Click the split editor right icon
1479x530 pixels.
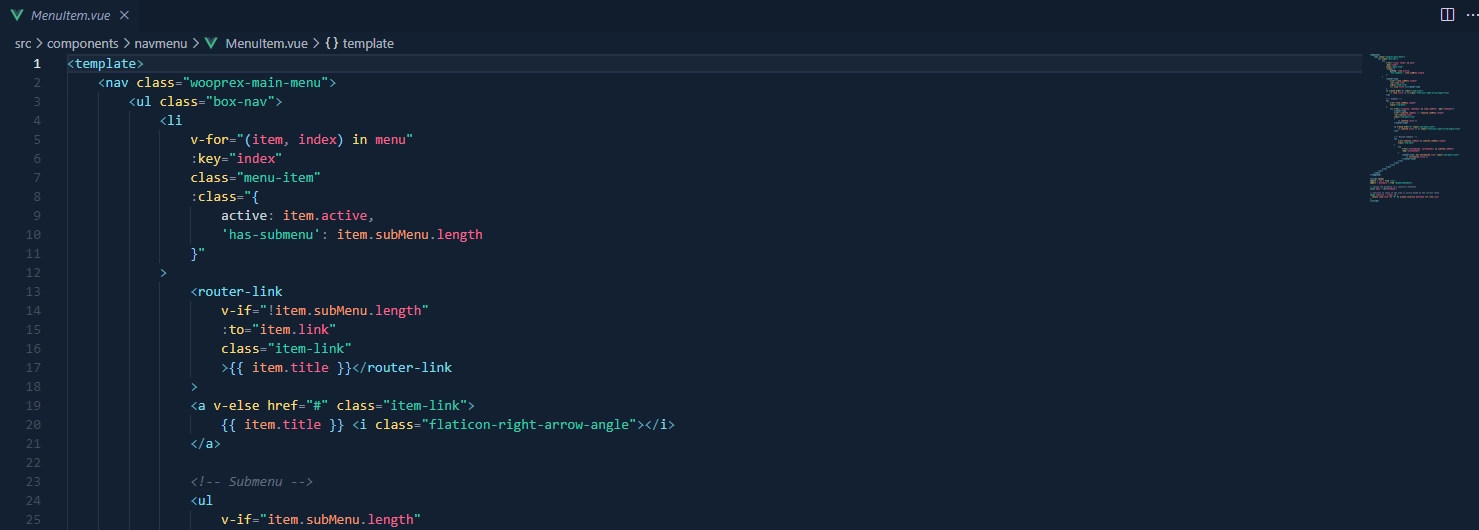(1447, 15)
